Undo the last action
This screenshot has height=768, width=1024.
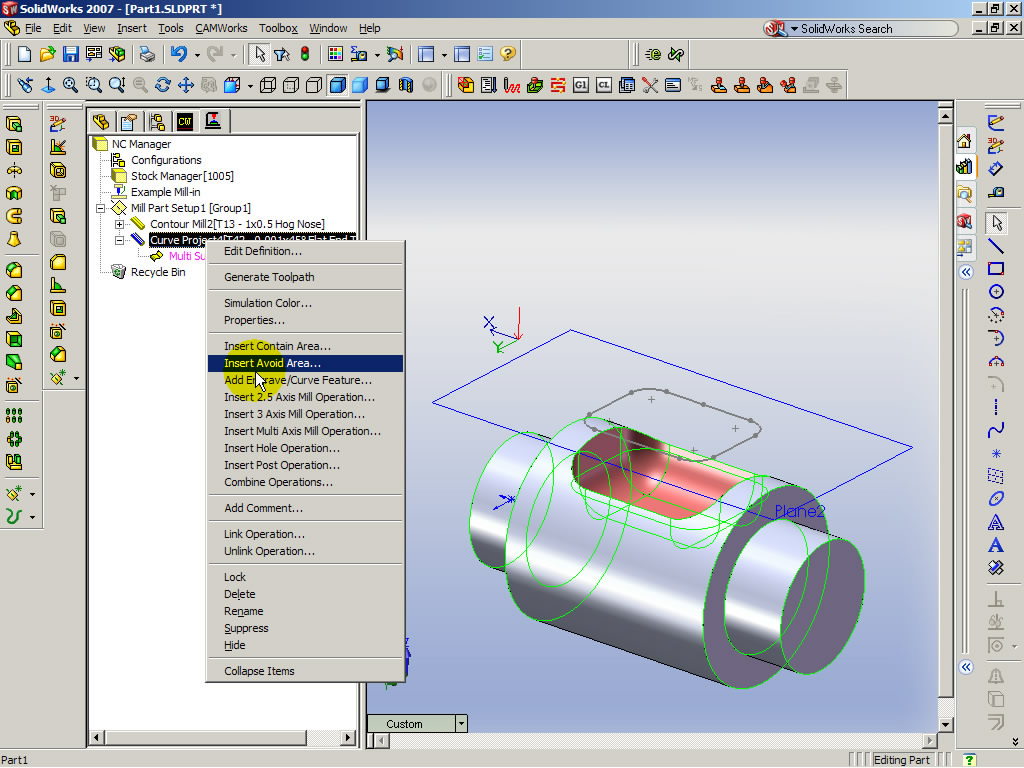point(178,54)
